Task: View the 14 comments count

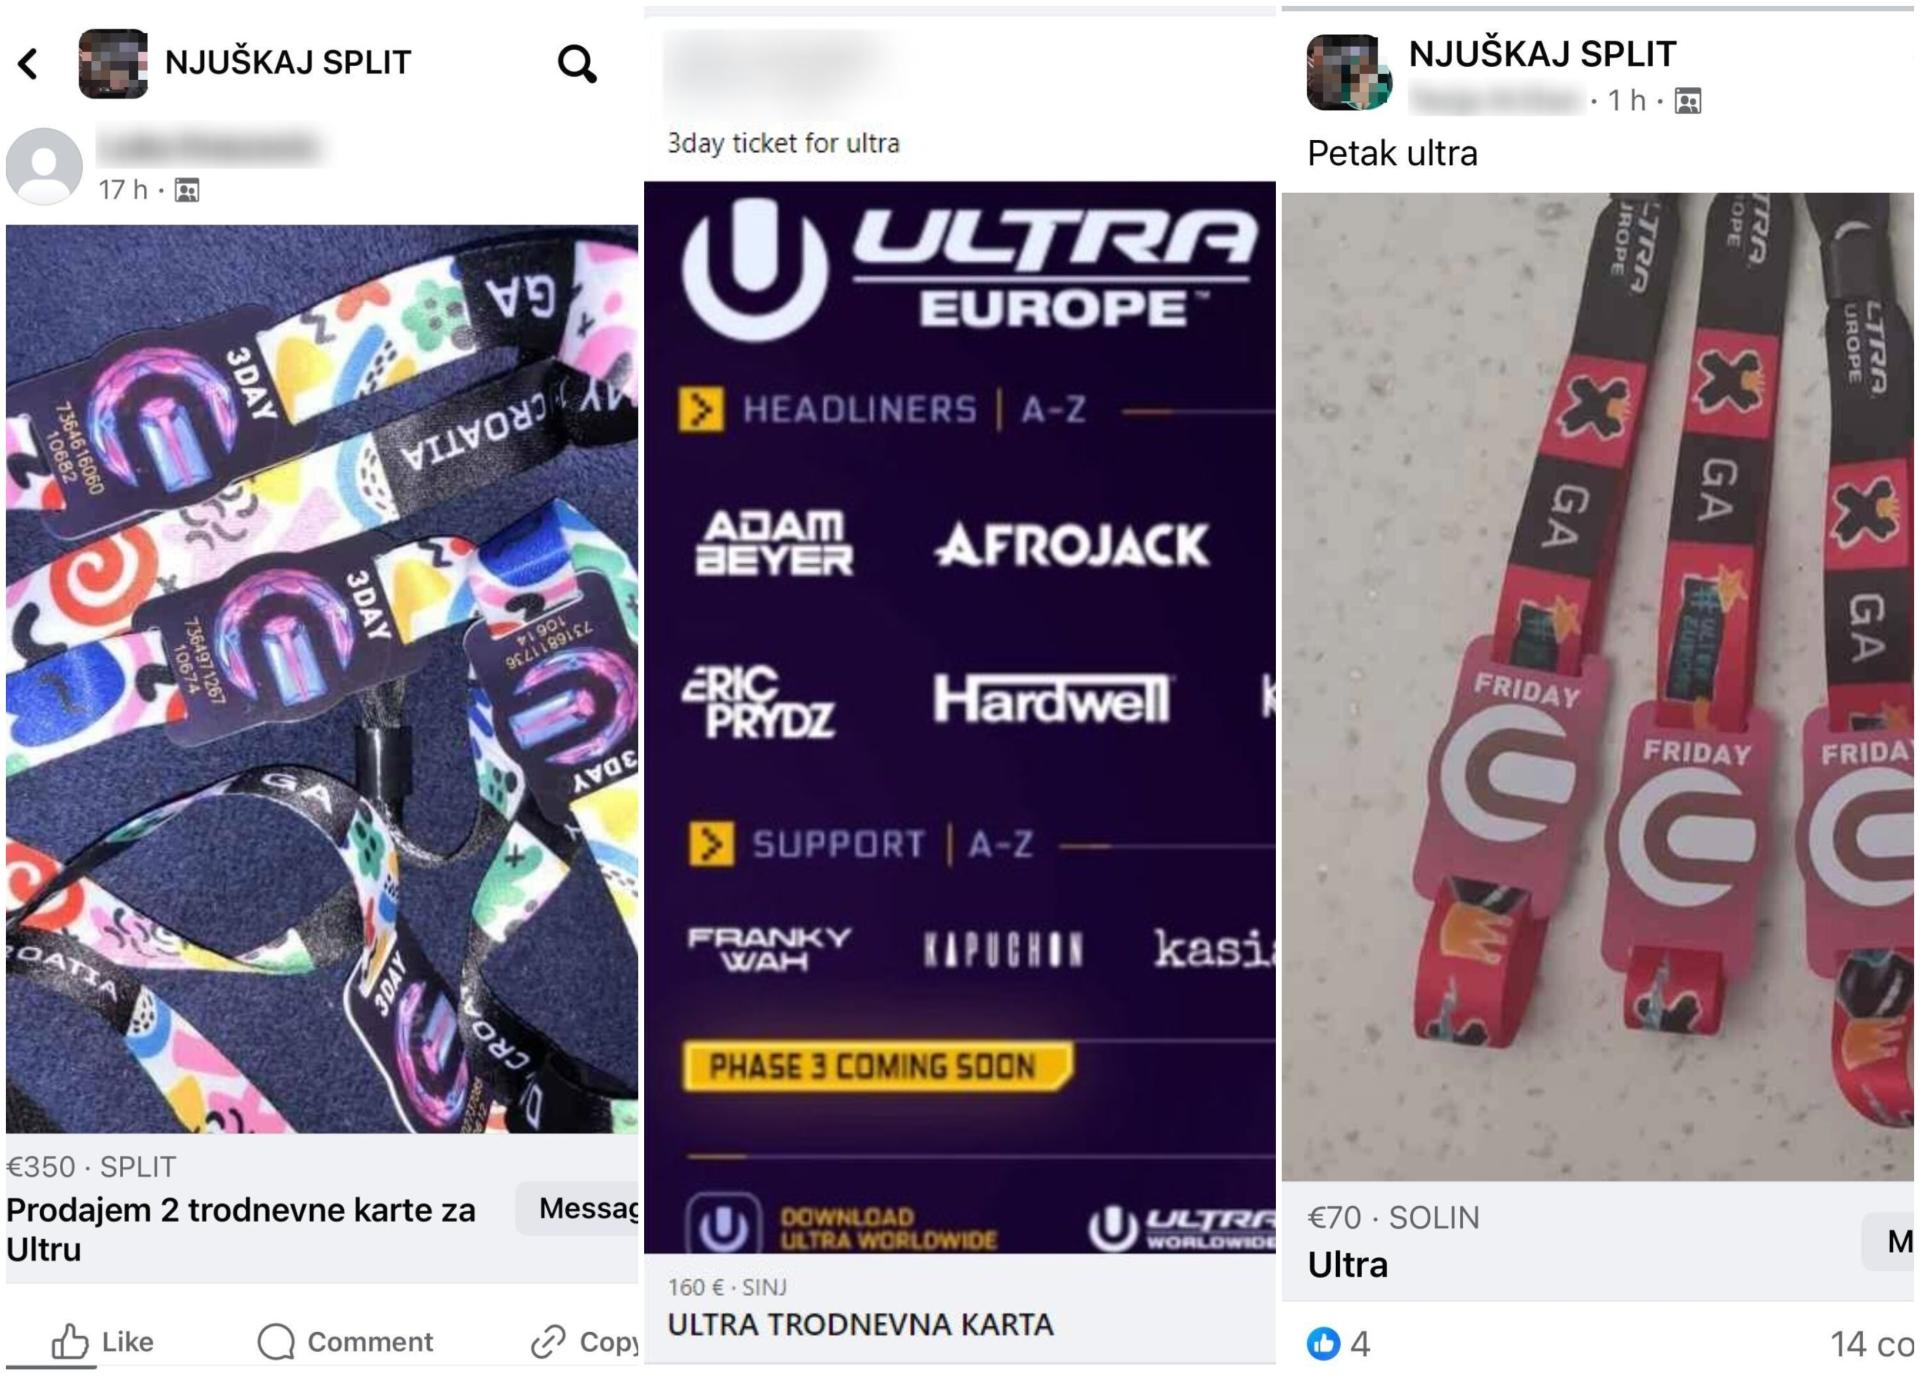Action: pos(1872,1343)
